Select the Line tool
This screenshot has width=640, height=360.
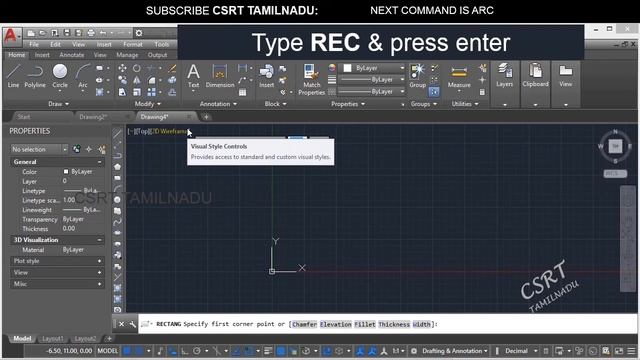tap(13, 76)
